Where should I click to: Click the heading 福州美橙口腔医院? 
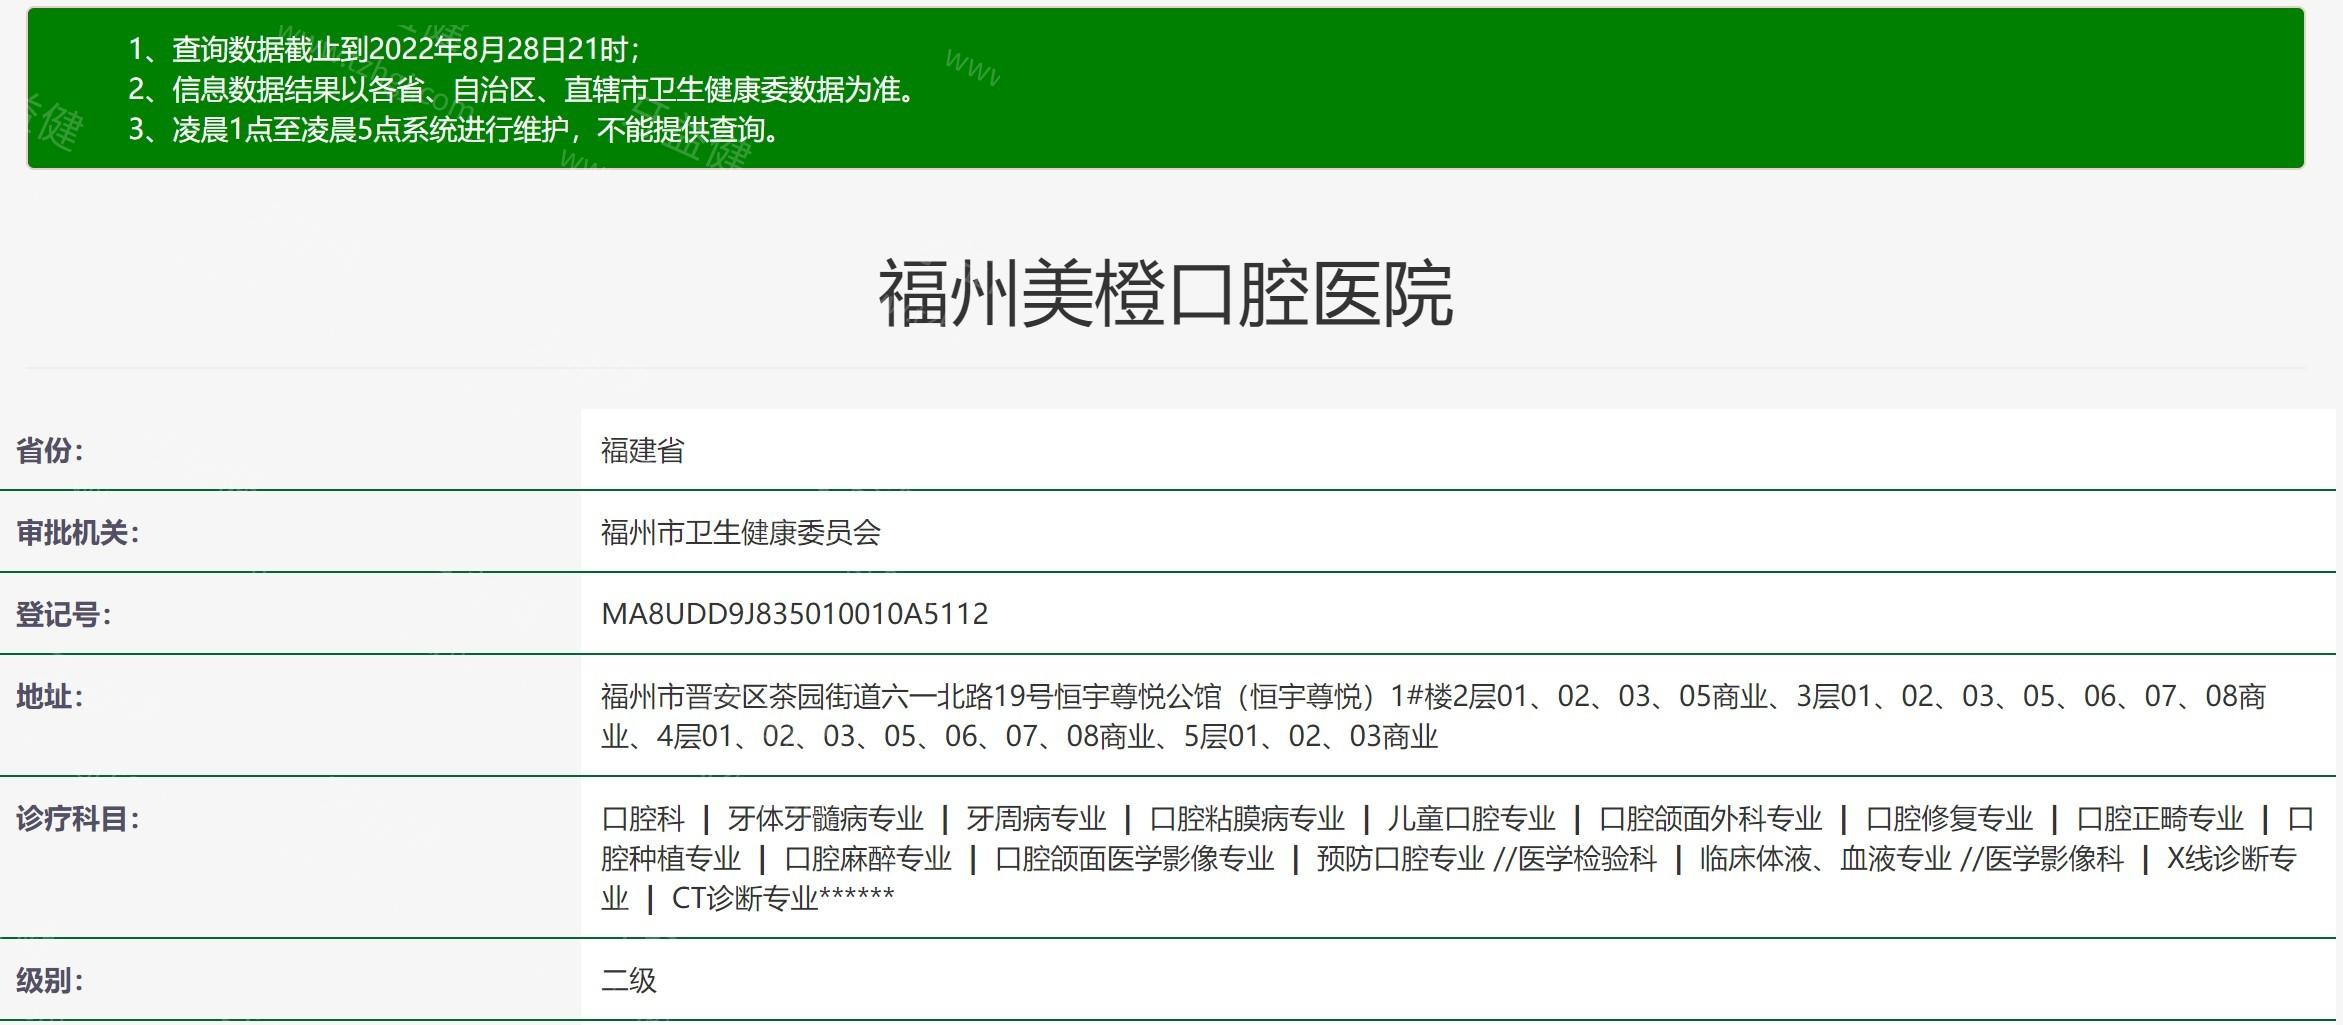[1165, 295]
